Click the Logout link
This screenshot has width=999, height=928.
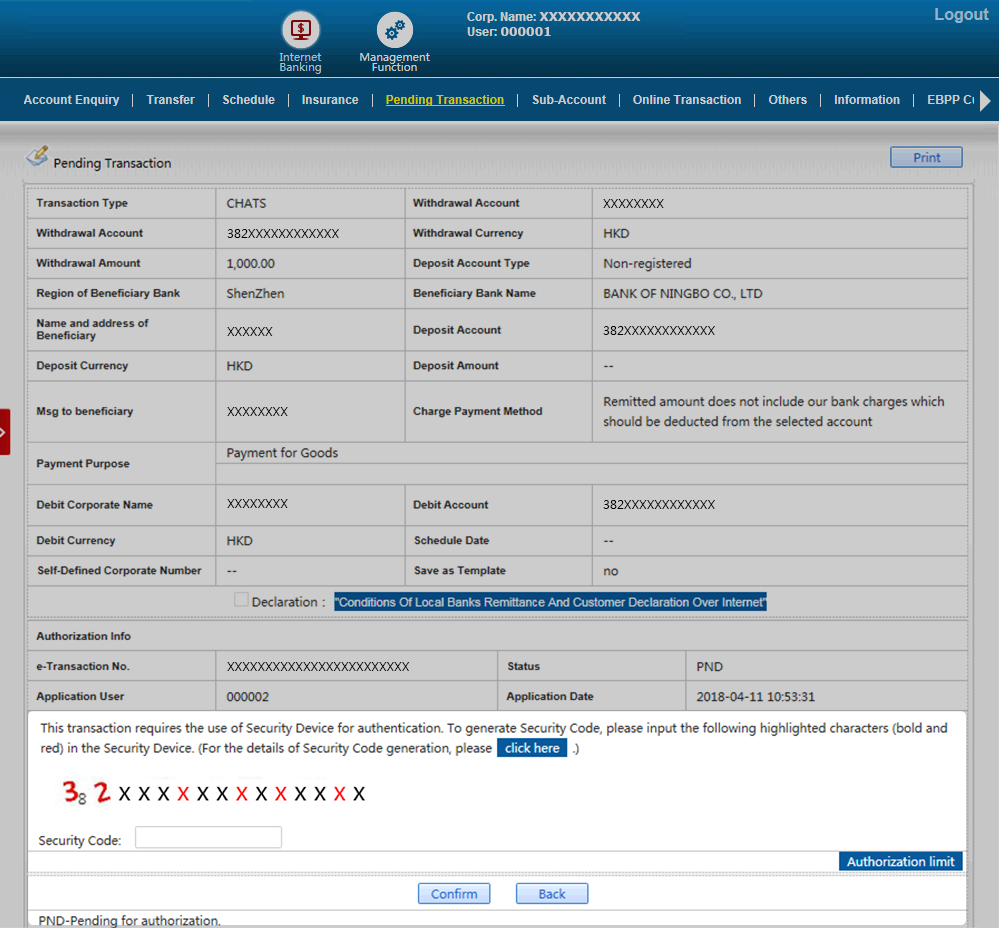click(x=960, y=15)
